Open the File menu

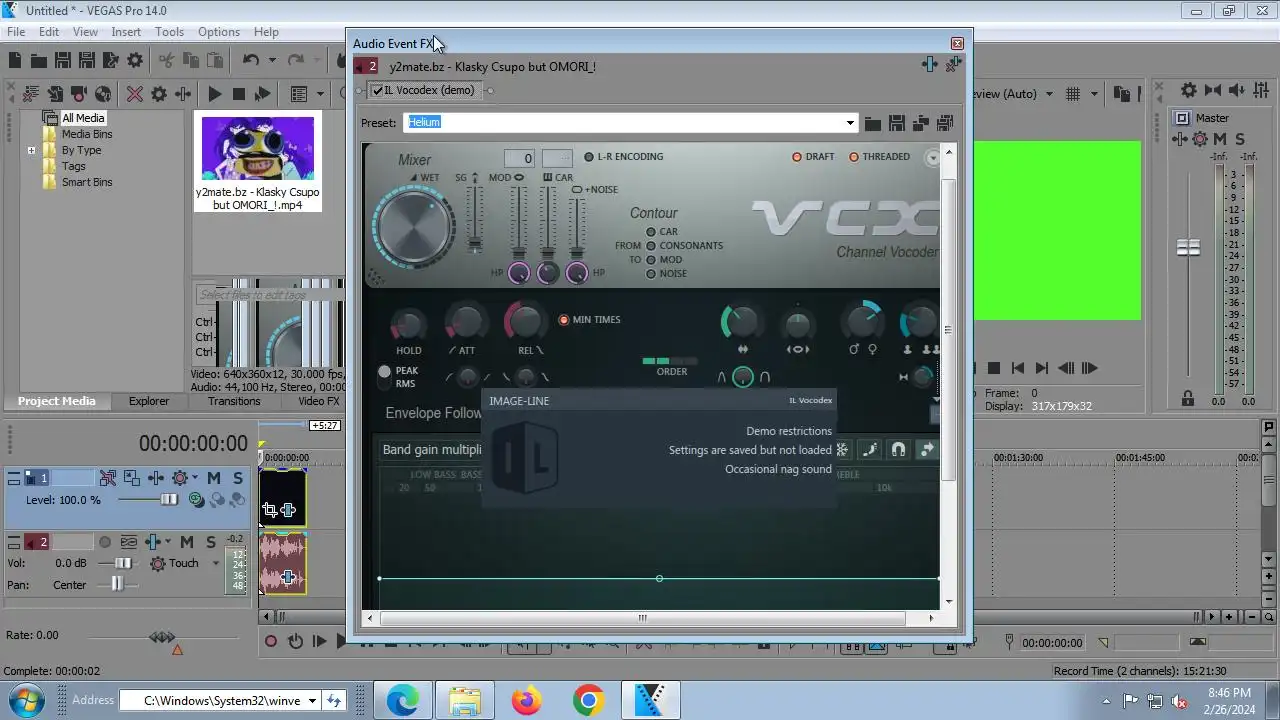click(x=16, y=32)
